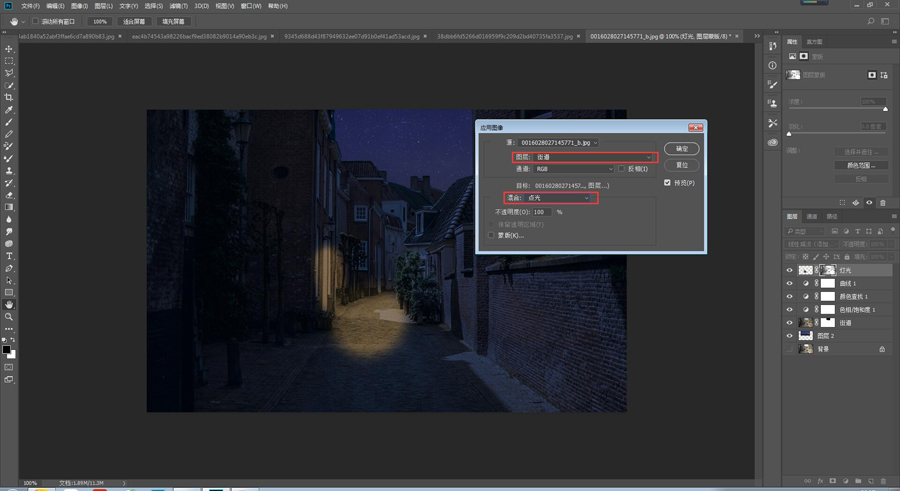Image resolution: width=900 pixels, height=491 pixels.
Task: Select the Hand tool in the toolbar
Action: 9,304
